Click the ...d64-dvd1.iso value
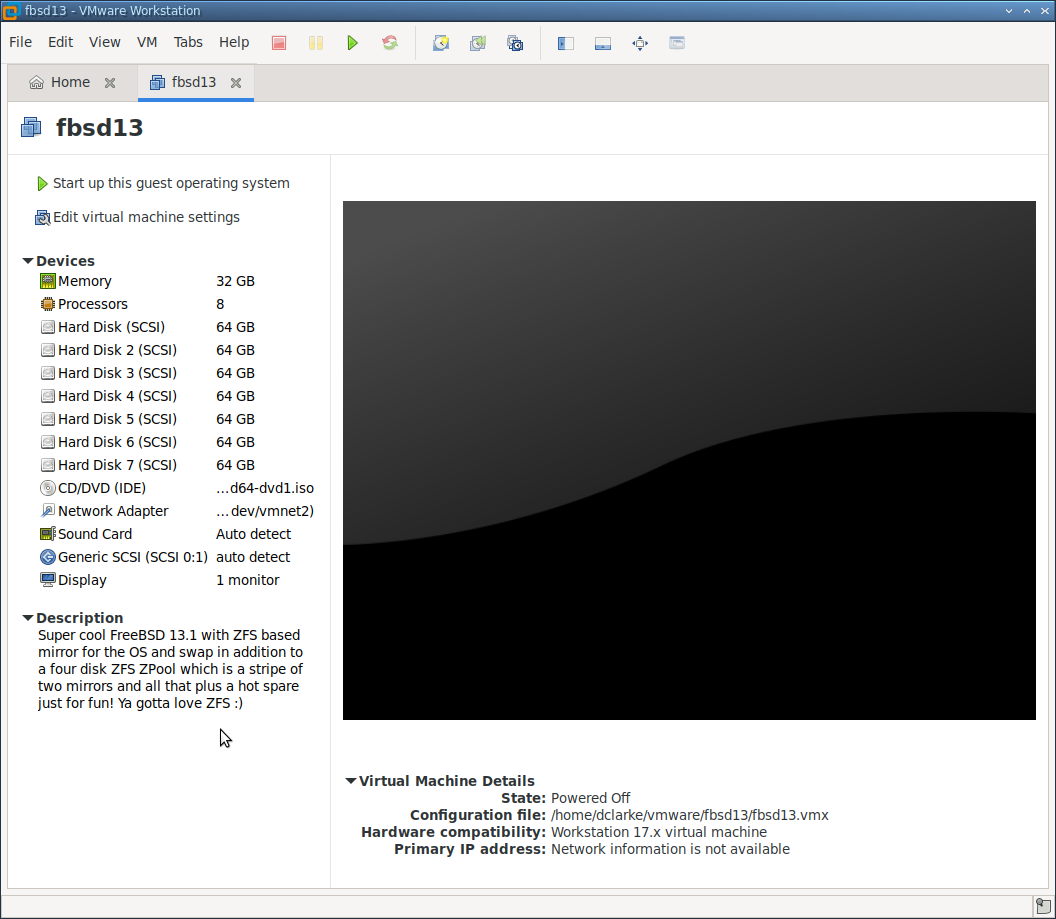 [x=265, y=488]
